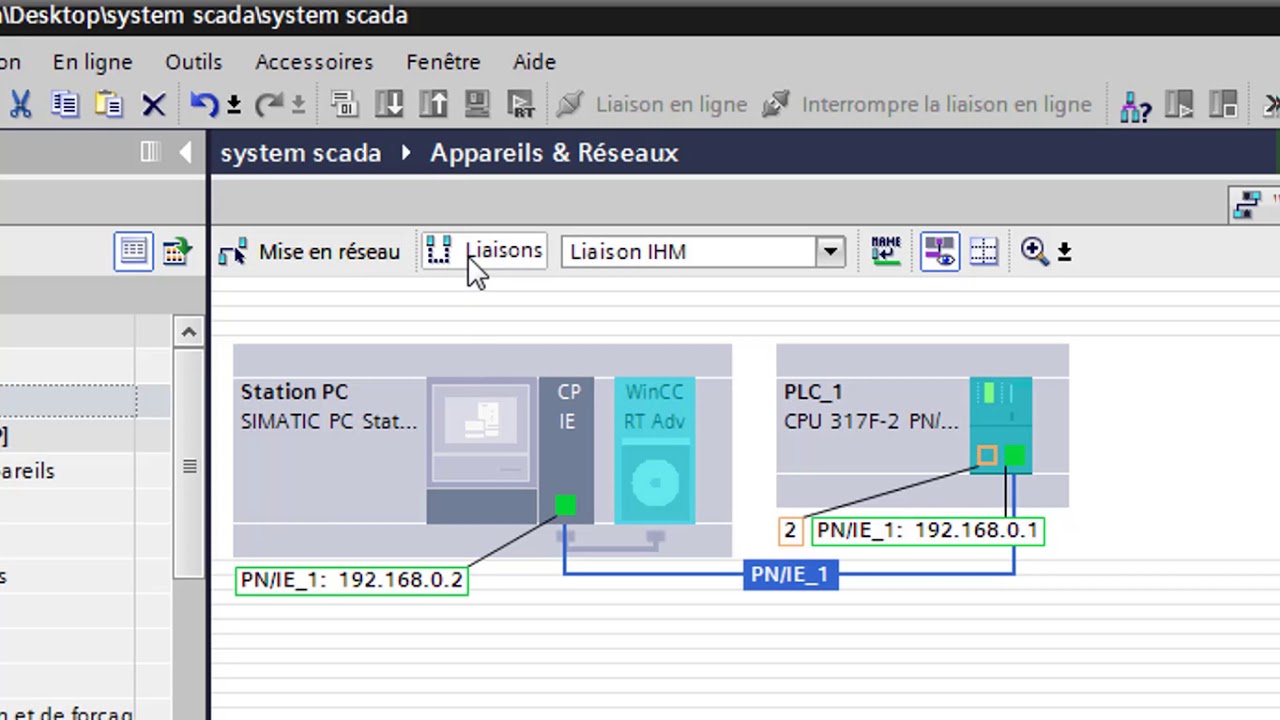Screen dimensions: 1280x720
Task: Activate Liaisons connection mode
Action: pos(484,251)
